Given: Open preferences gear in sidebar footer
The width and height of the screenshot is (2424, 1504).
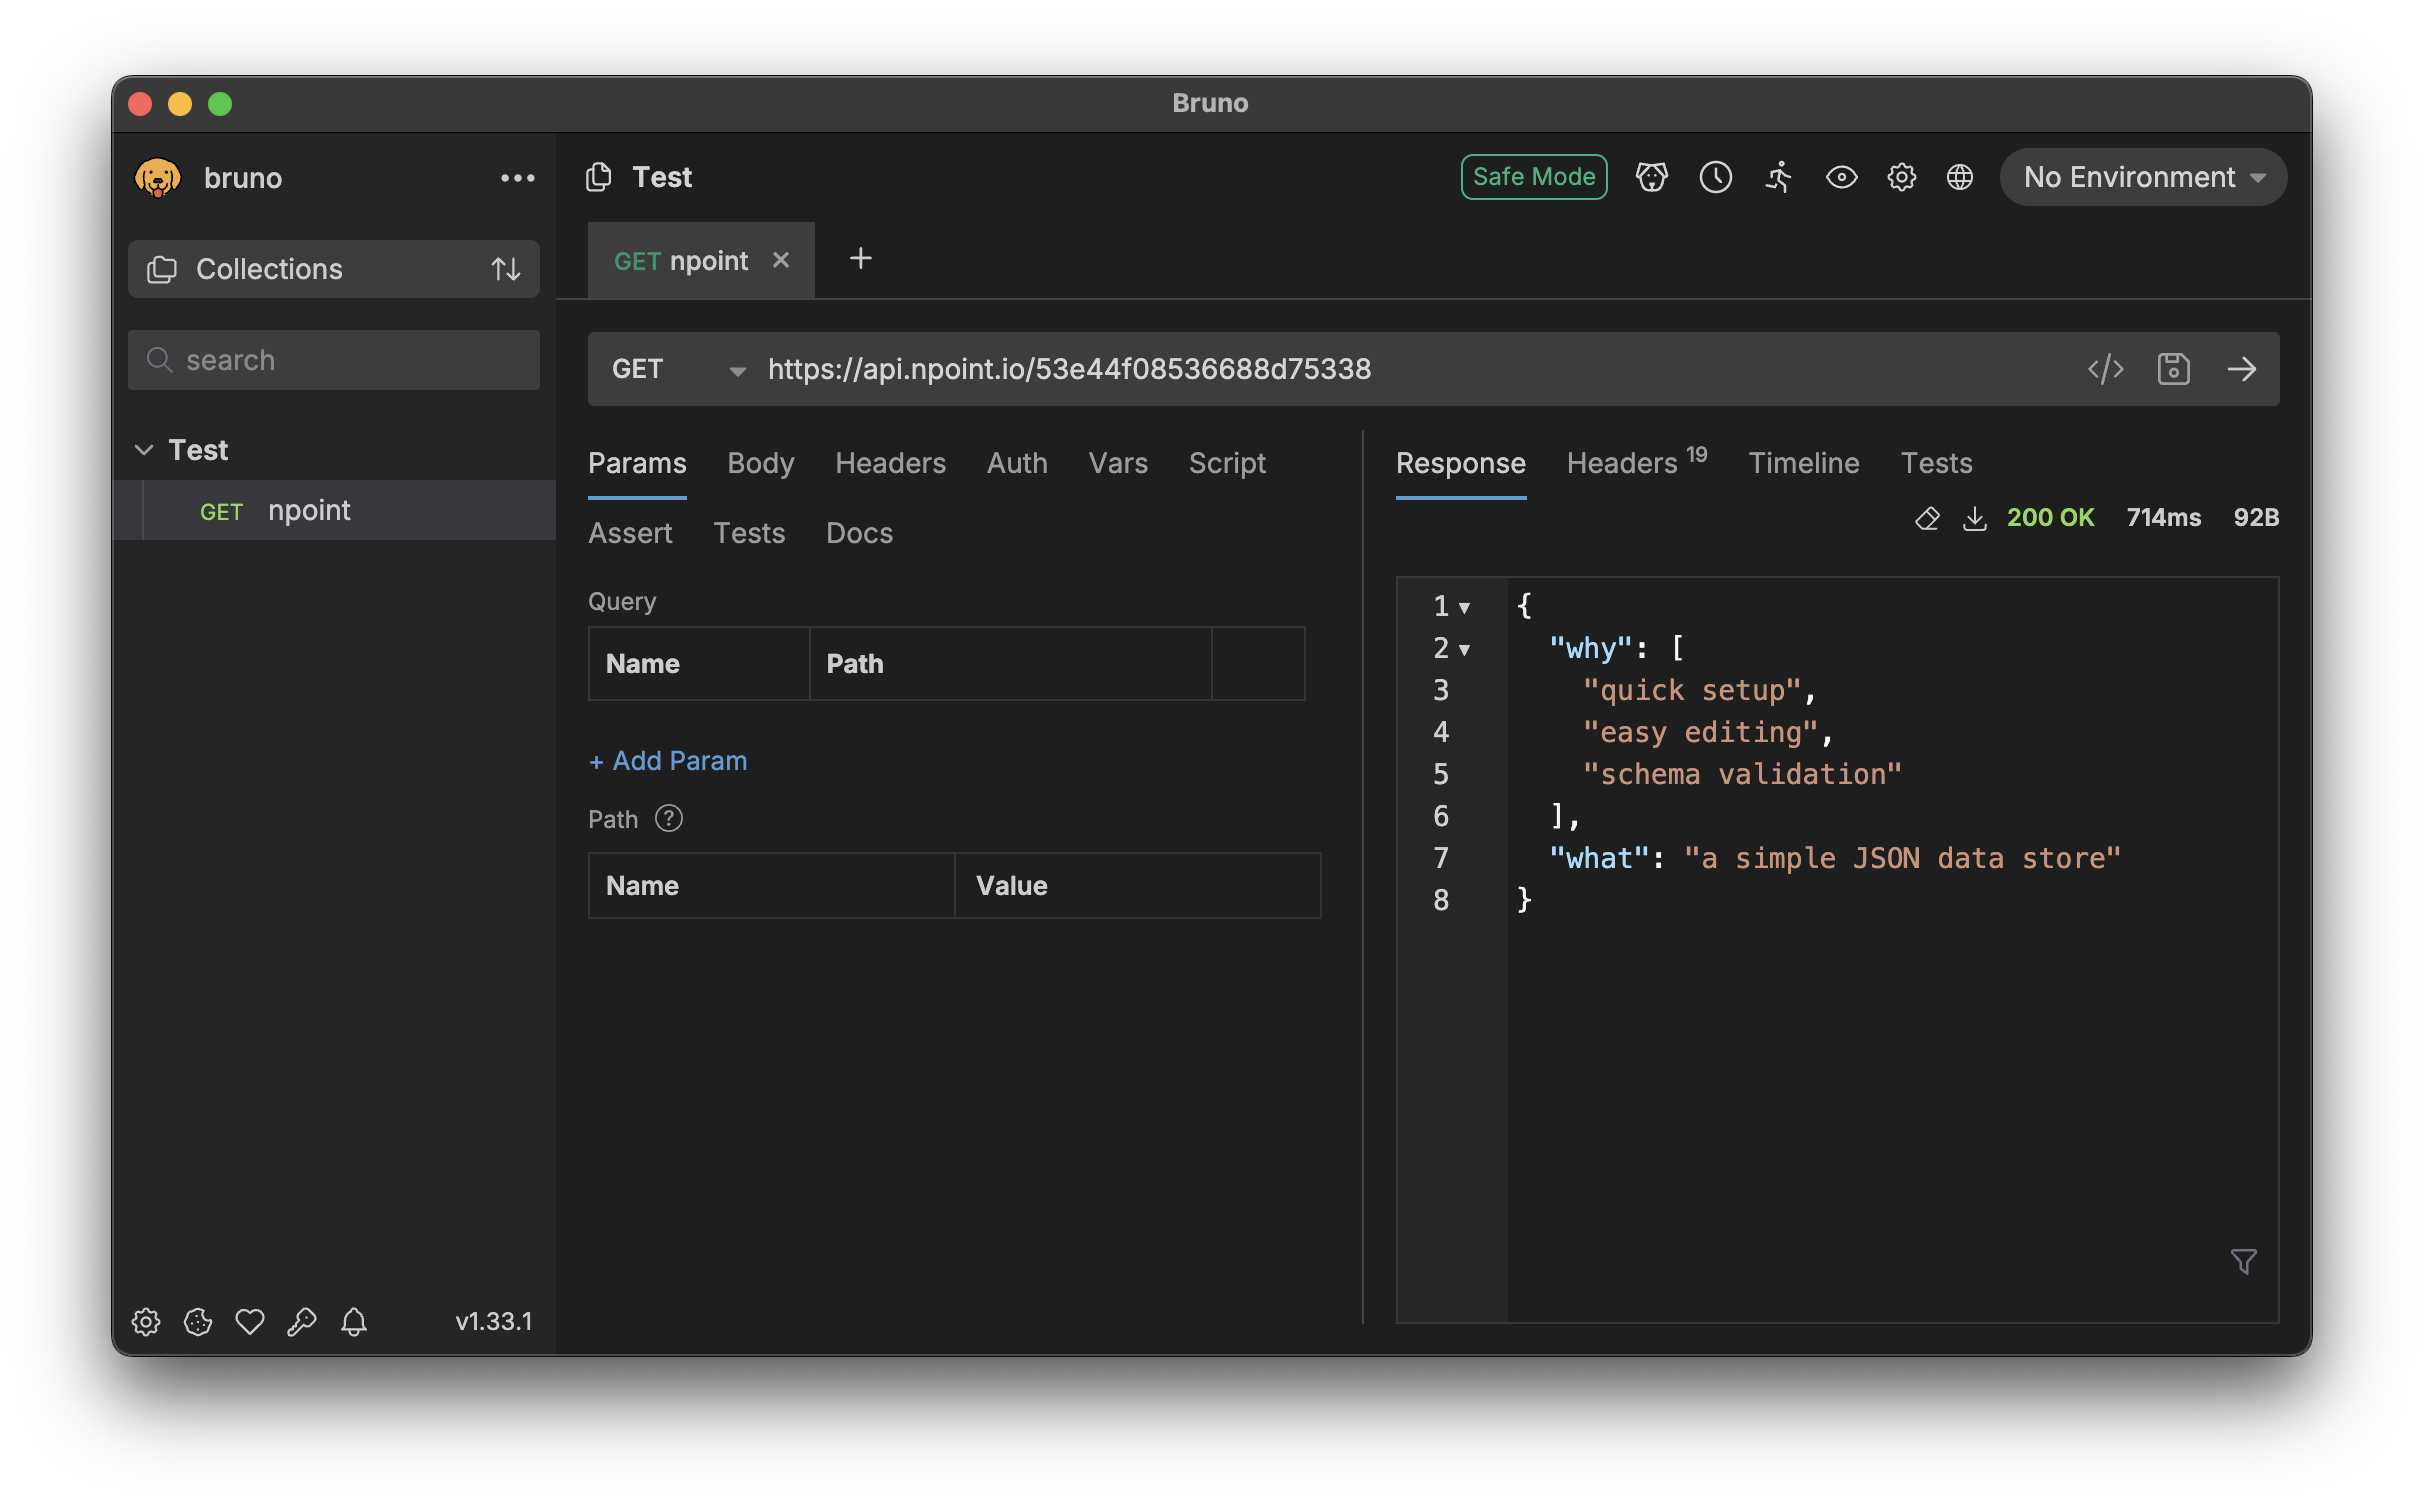Looking at the screenshot, I should [x=146, y=1322].
